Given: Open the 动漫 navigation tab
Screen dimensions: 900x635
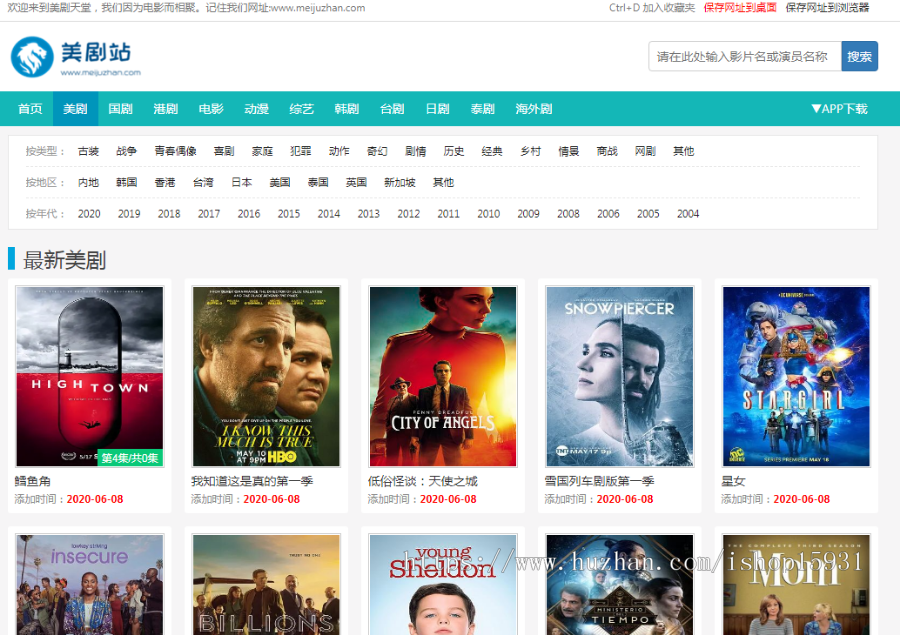Looking at the screenshot, I should pyautogui.click(x=256, y=109).
